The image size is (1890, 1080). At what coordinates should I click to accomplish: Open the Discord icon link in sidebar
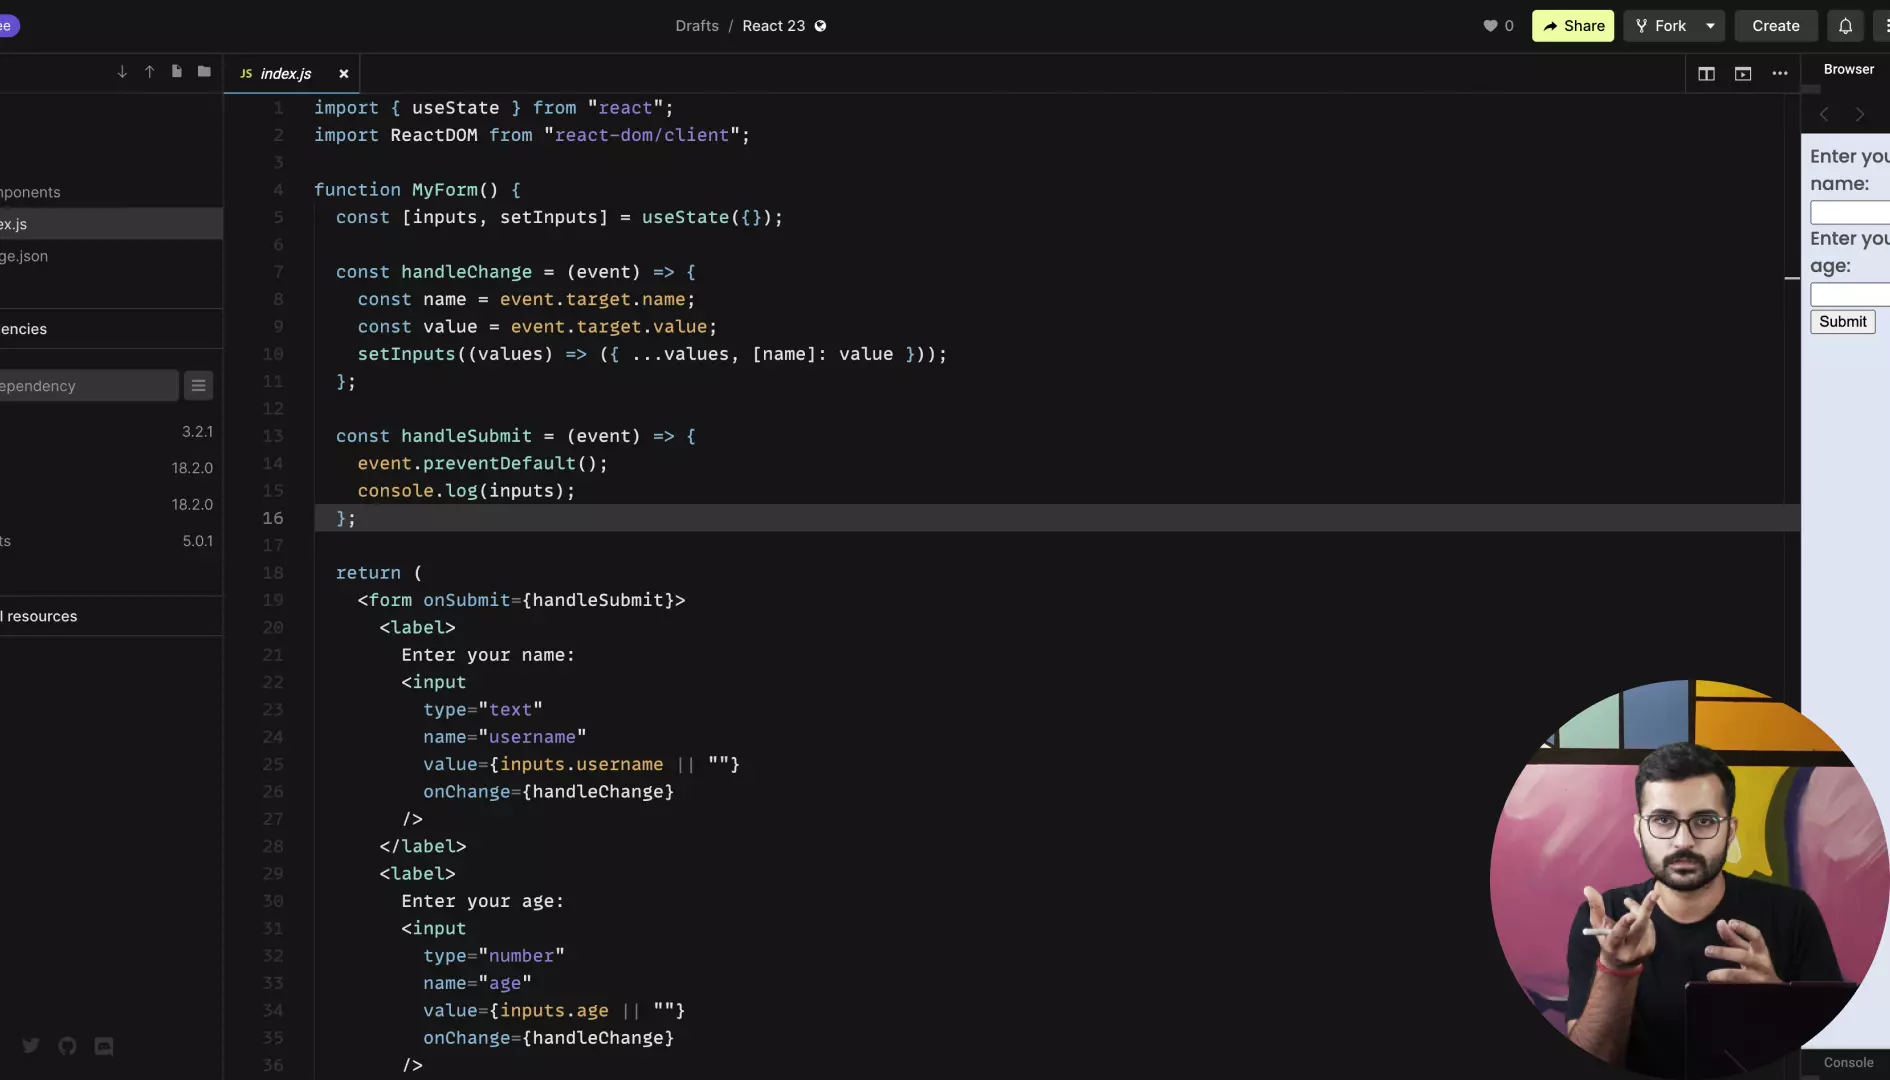pyautogui.click(x=104, y=1046)
